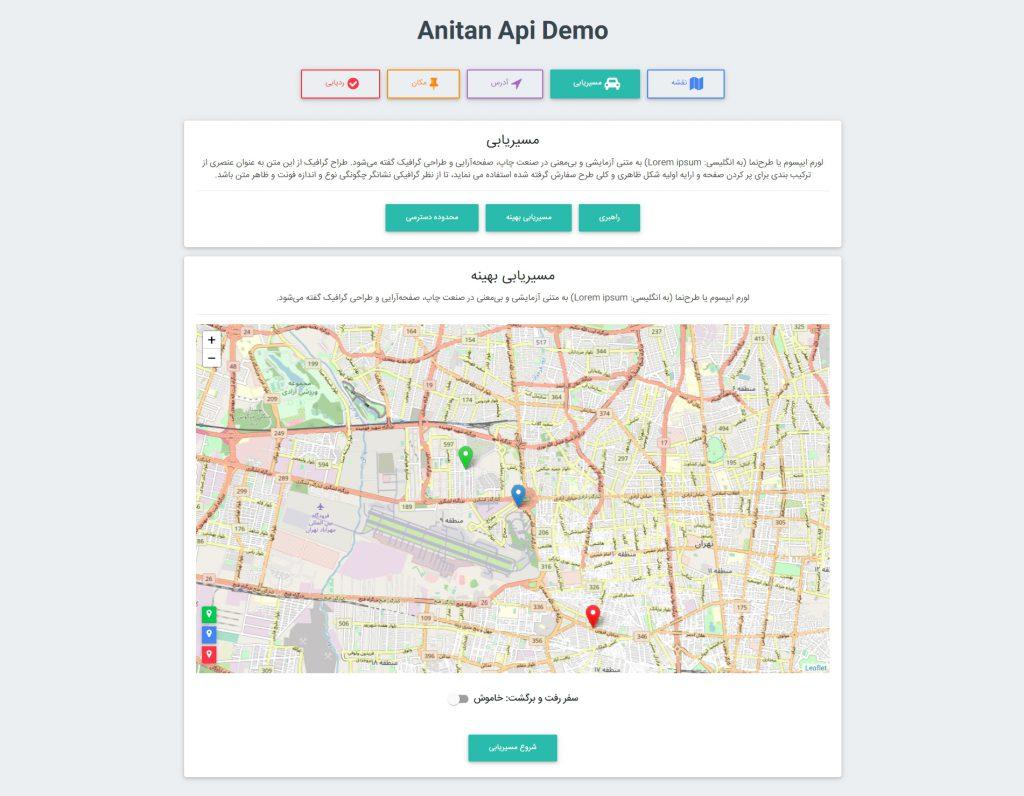Toggle the round trip (رفت و برگشت) switch
This screenshot has width=1024, height=796.
pyautogui.click(x=458, y=699)
